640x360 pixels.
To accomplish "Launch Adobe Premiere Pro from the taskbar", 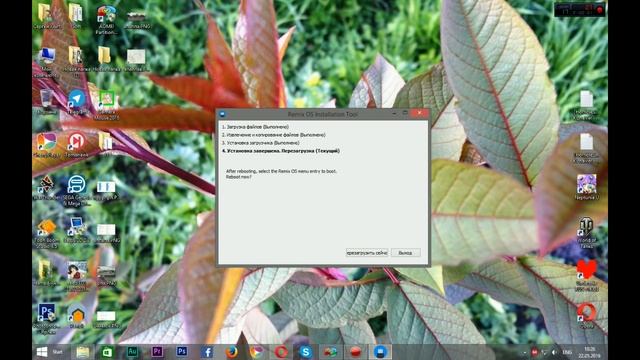I will [x=157, y=352].
